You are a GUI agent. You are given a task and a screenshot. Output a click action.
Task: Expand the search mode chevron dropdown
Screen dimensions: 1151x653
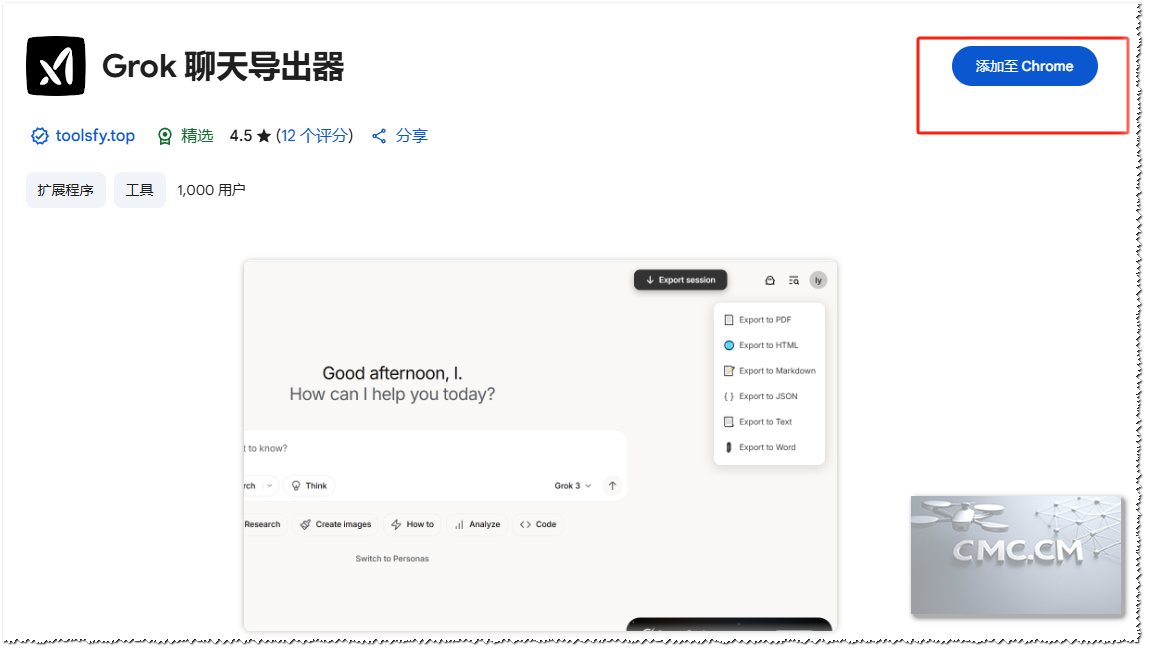point(269,486)
